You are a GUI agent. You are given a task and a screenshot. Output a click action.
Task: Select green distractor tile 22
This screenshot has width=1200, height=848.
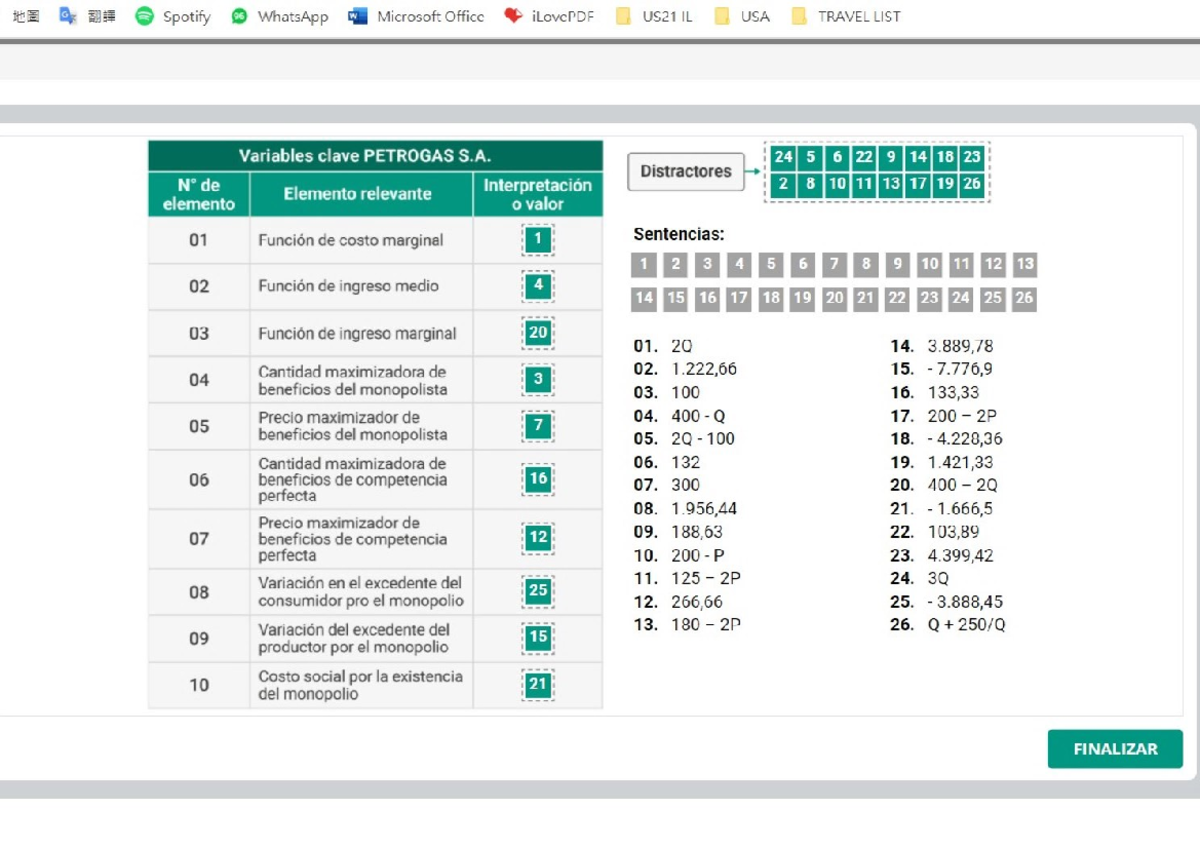point(864,157)
